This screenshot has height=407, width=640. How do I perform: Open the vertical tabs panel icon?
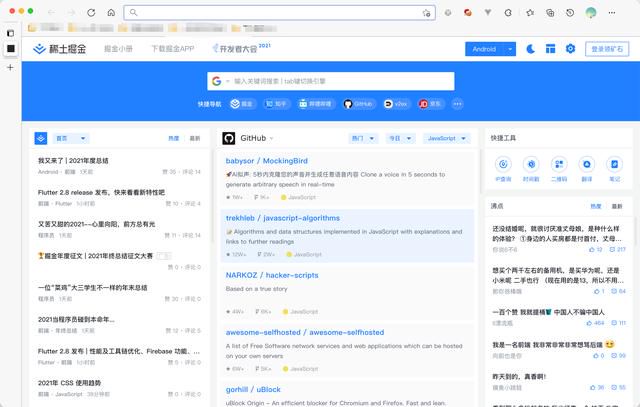point(11,33)
